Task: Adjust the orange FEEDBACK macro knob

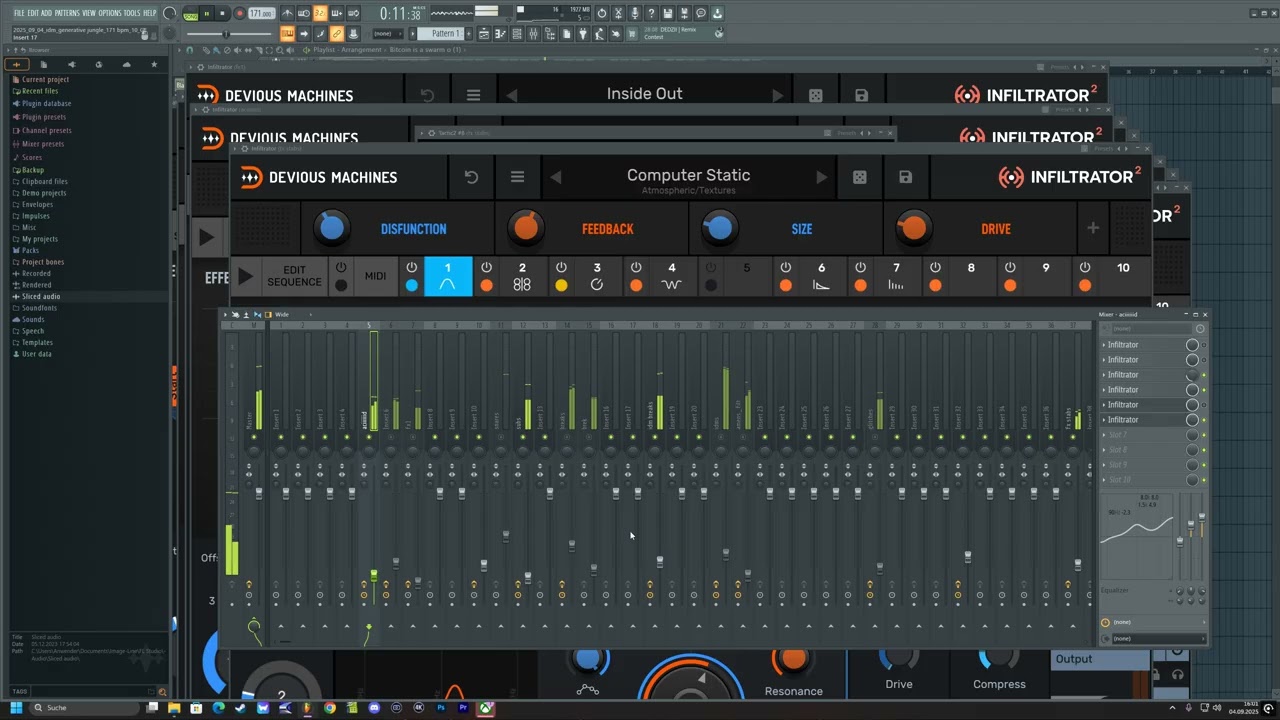Action: (x=525, y=228)
